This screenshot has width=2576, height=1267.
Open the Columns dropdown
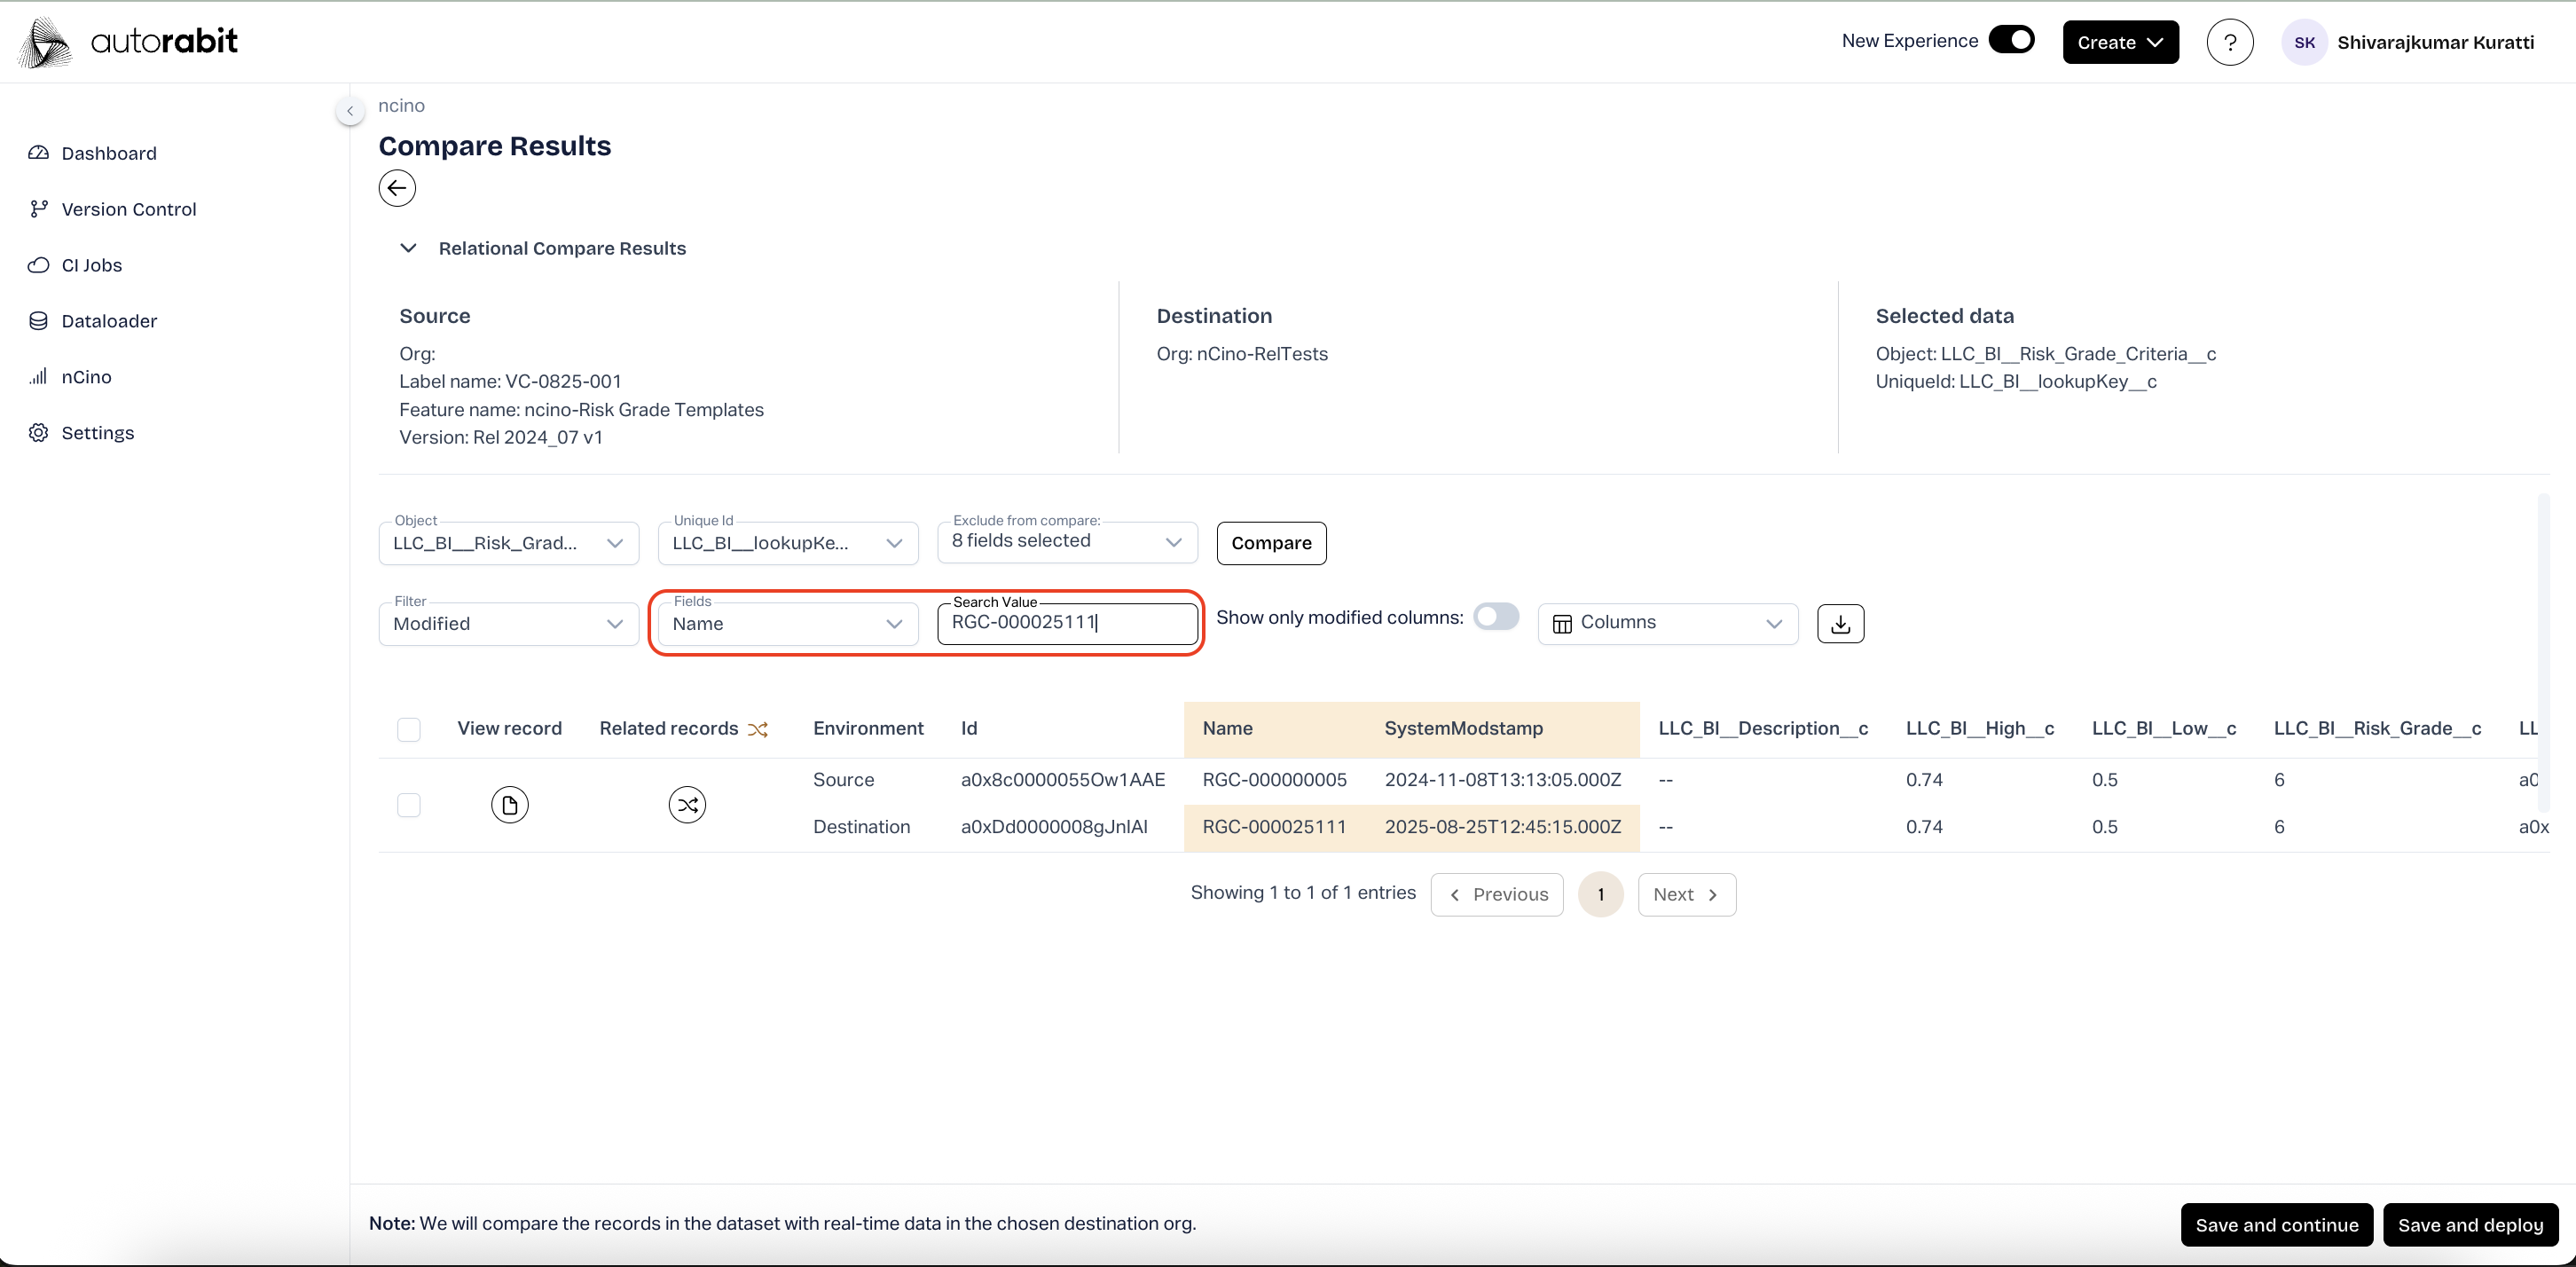pos(1667,623)
